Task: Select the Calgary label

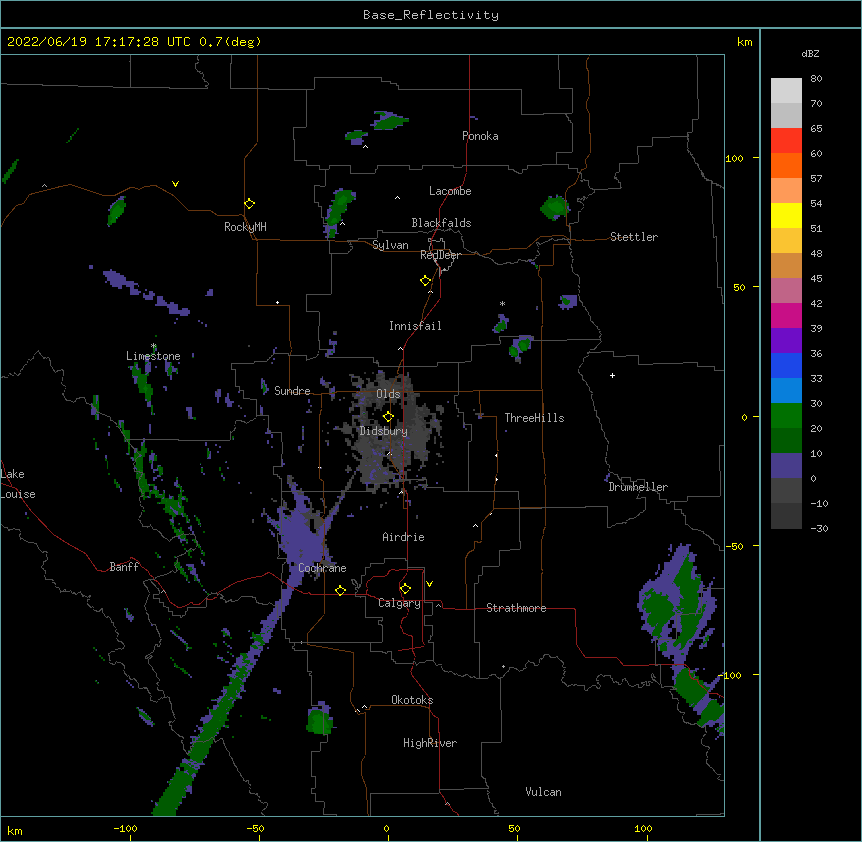Action: (x=399, y=603)
